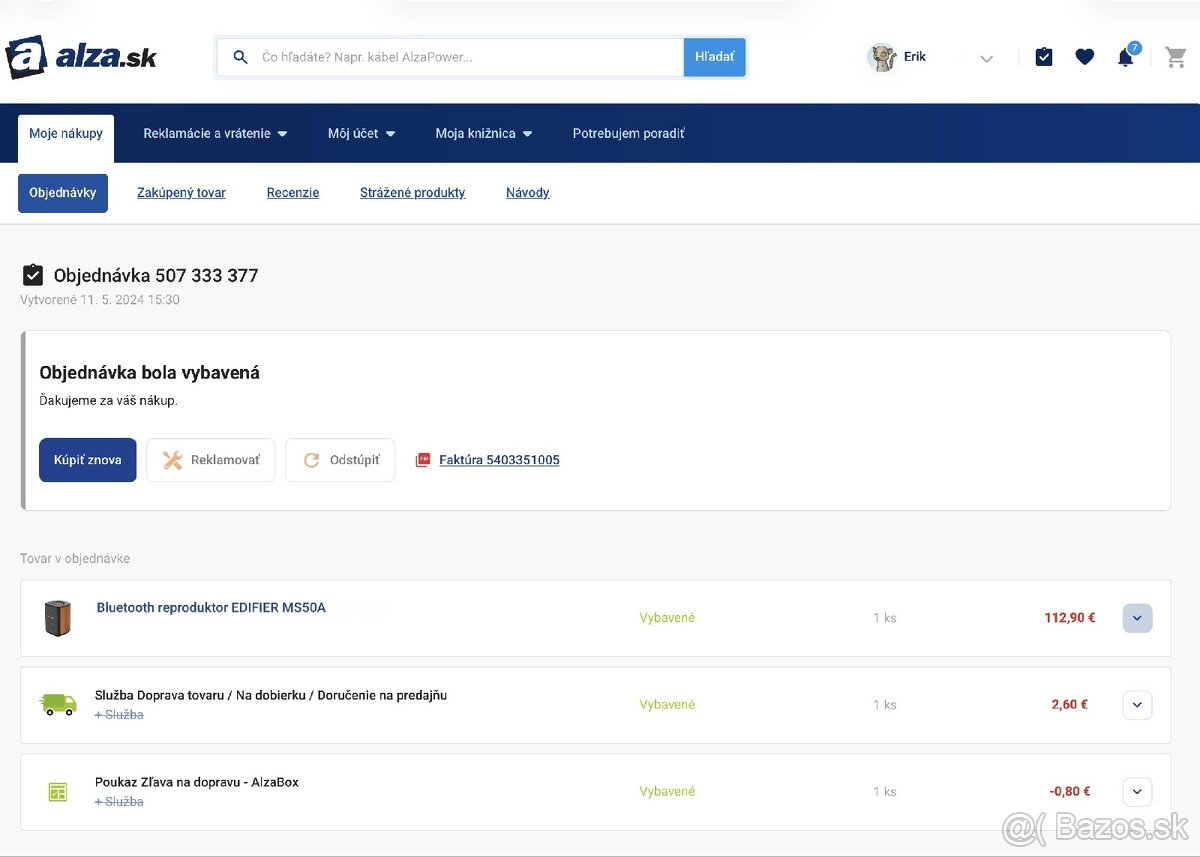Switch to Strážené produkty tab
1200x857 pixels.
coord(412,193)
